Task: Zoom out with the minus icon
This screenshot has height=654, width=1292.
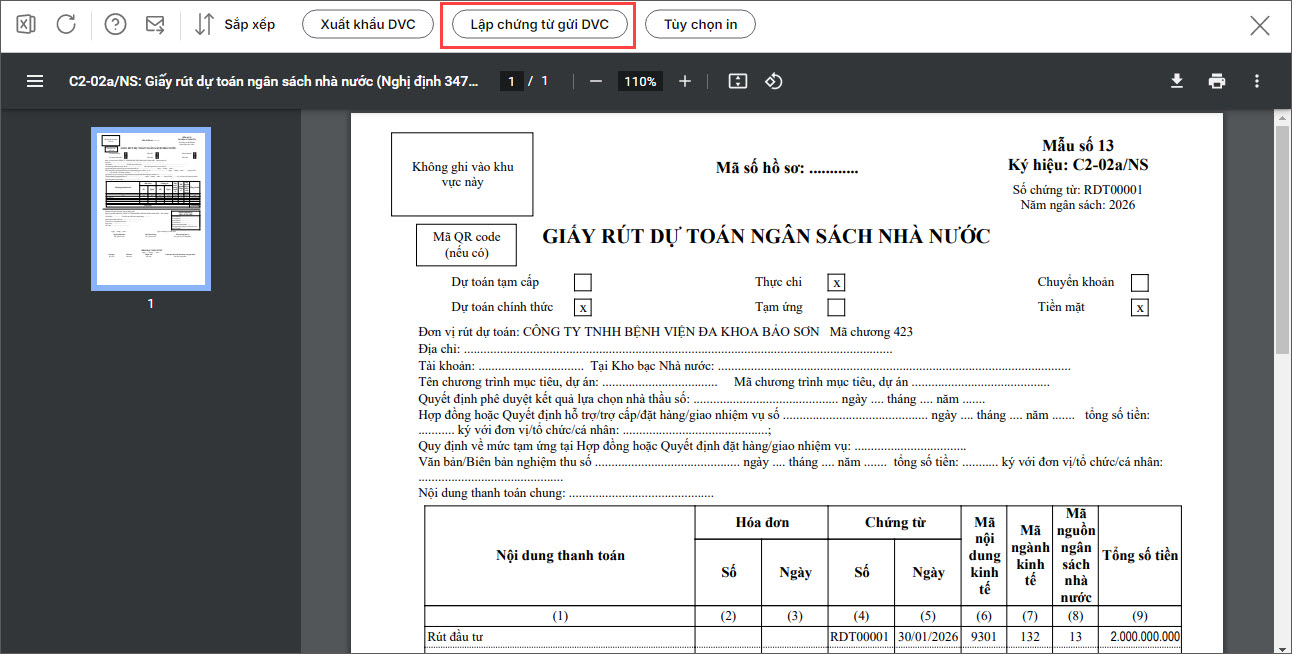Action: [596, 81]
